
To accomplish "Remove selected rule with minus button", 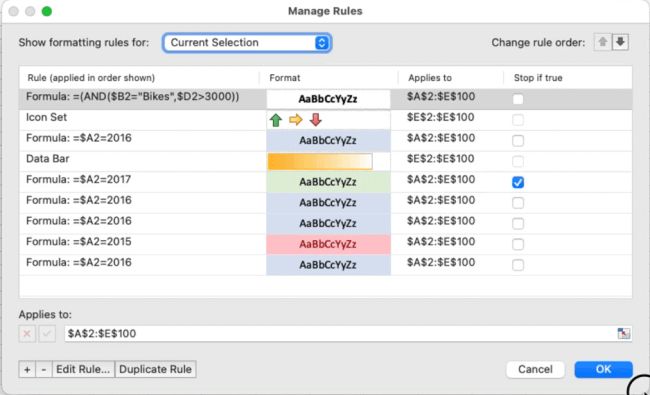I will click(x=44, y=369).
